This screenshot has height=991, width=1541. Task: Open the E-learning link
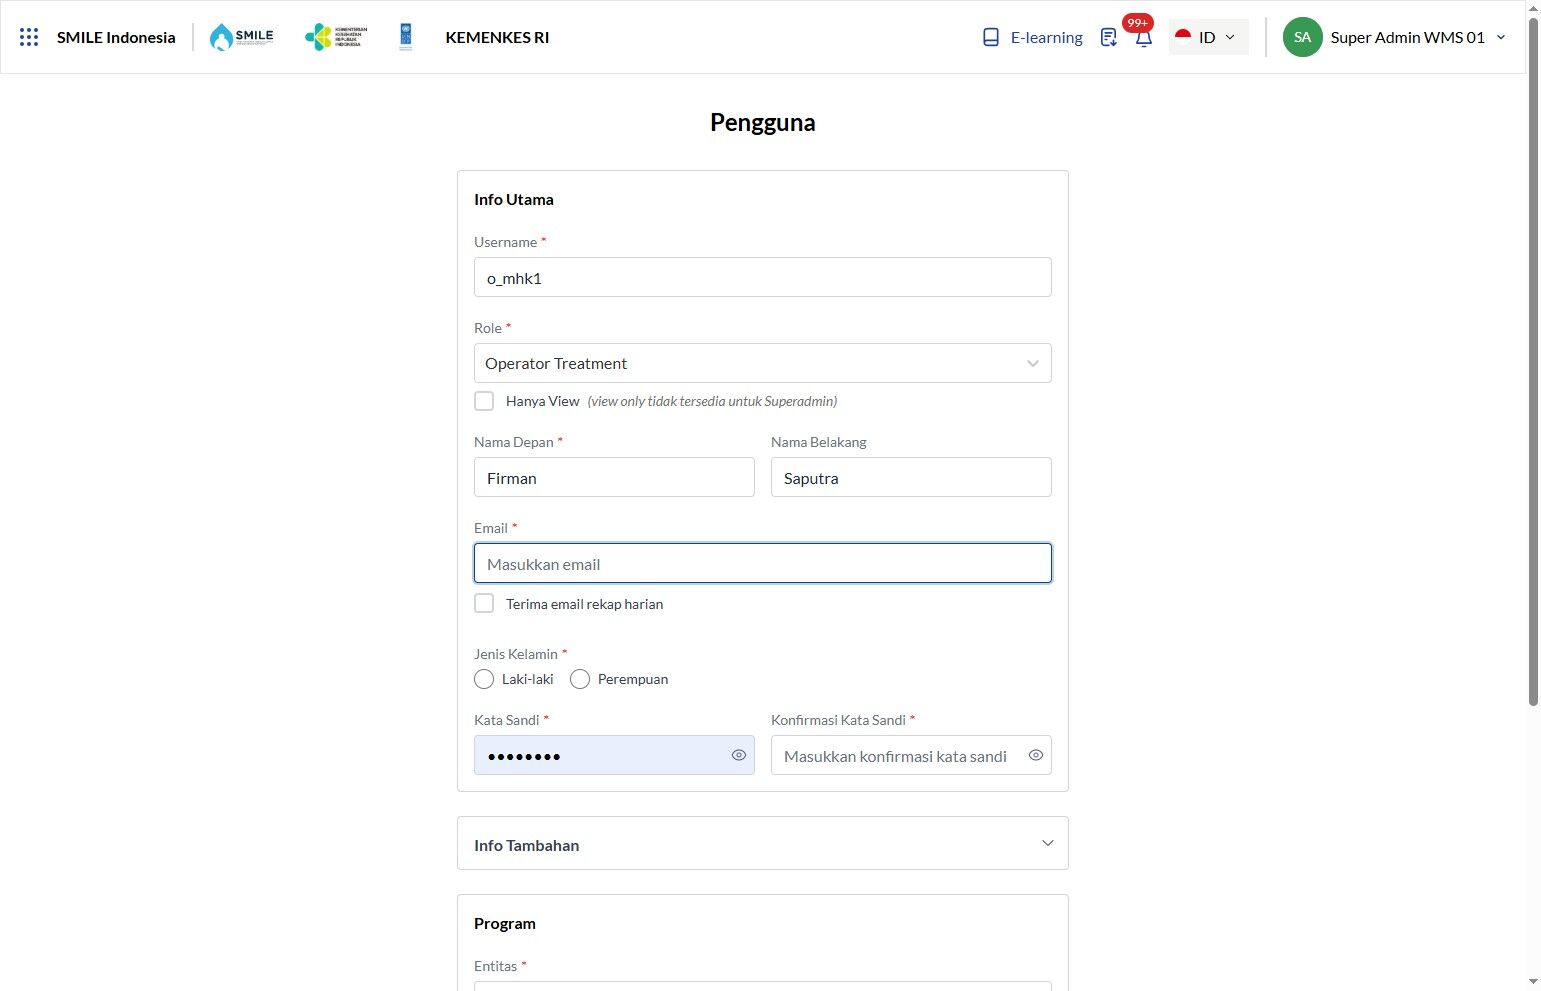point(1046,37)
